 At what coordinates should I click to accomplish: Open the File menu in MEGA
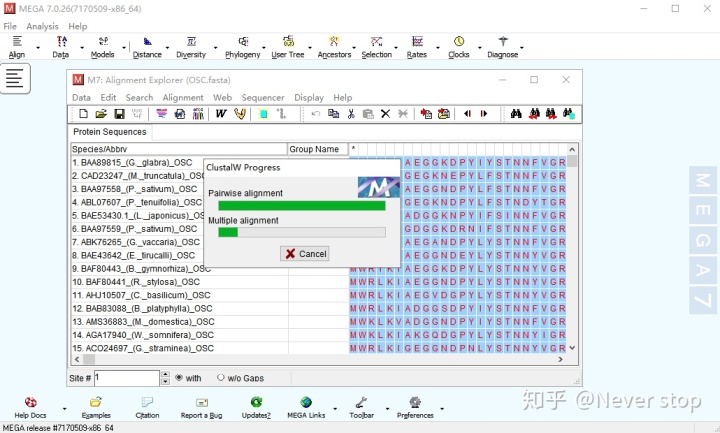tap(10, 26)
